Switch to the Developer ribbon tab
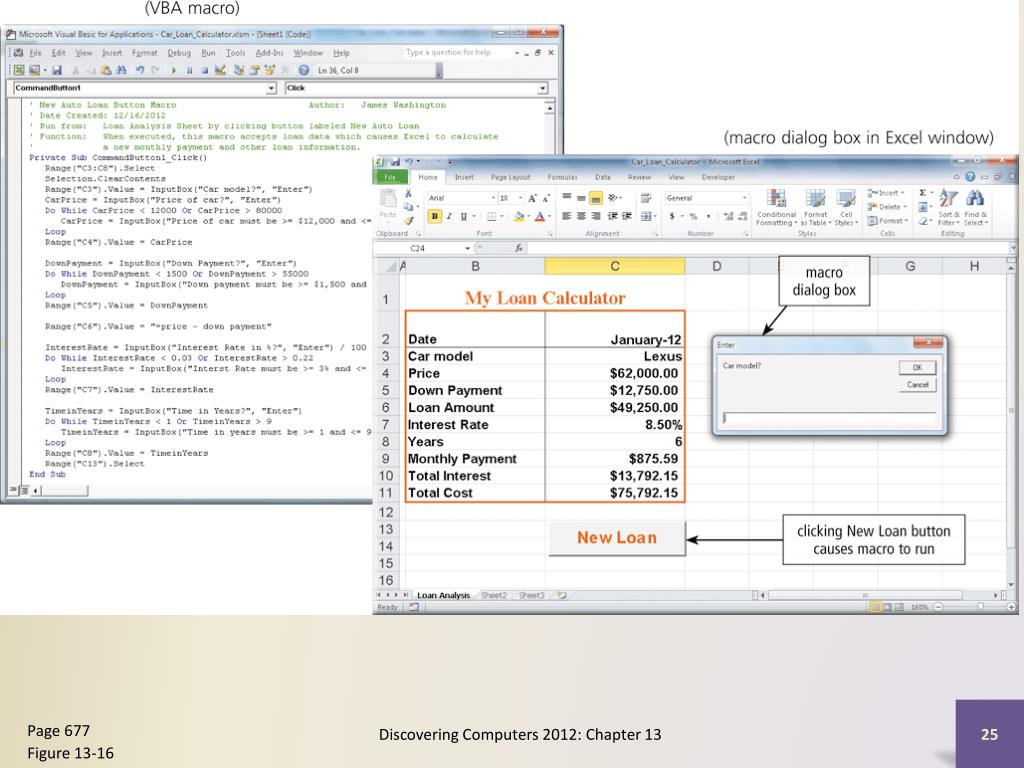 (718, 177)
